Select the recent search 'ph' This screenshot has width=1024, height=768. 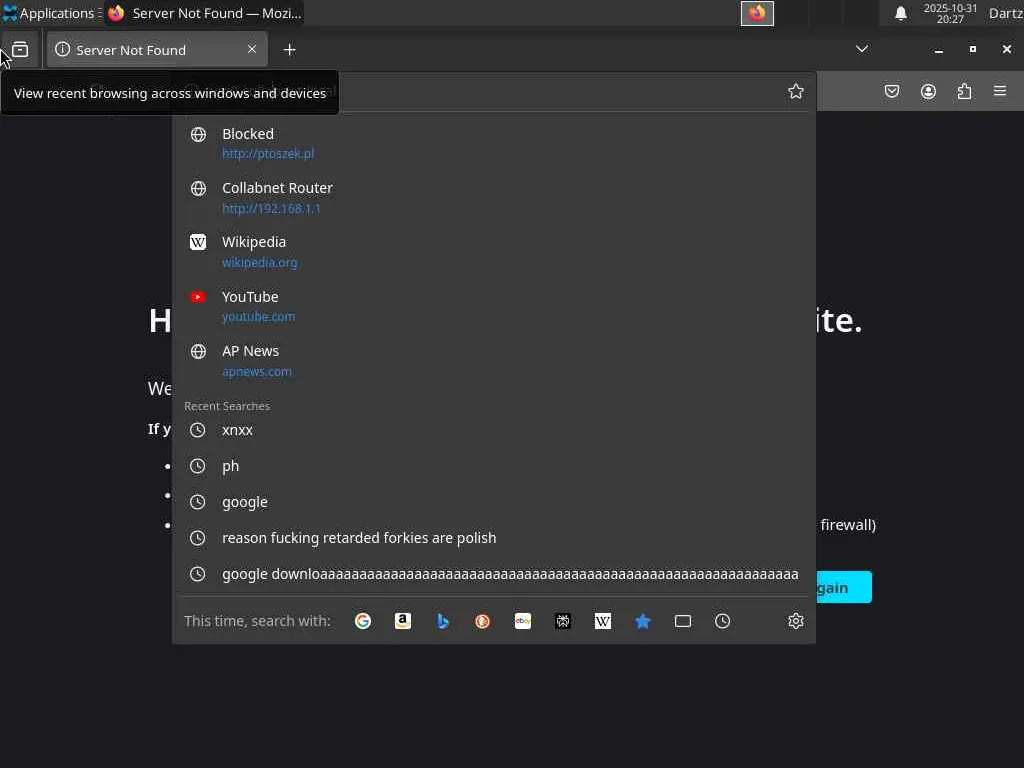click(x=494, y=466)
